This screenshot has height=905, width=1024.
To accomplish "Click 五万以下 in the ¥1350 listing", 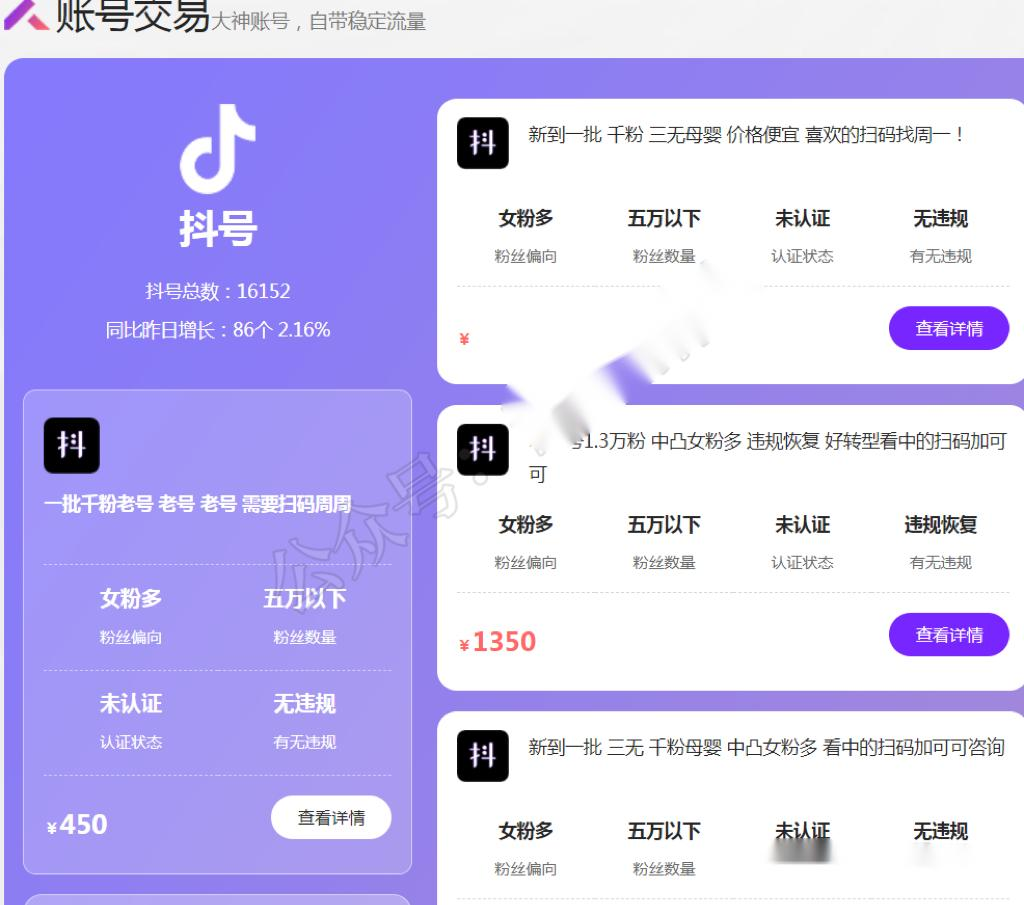I will tap(664, 524).
